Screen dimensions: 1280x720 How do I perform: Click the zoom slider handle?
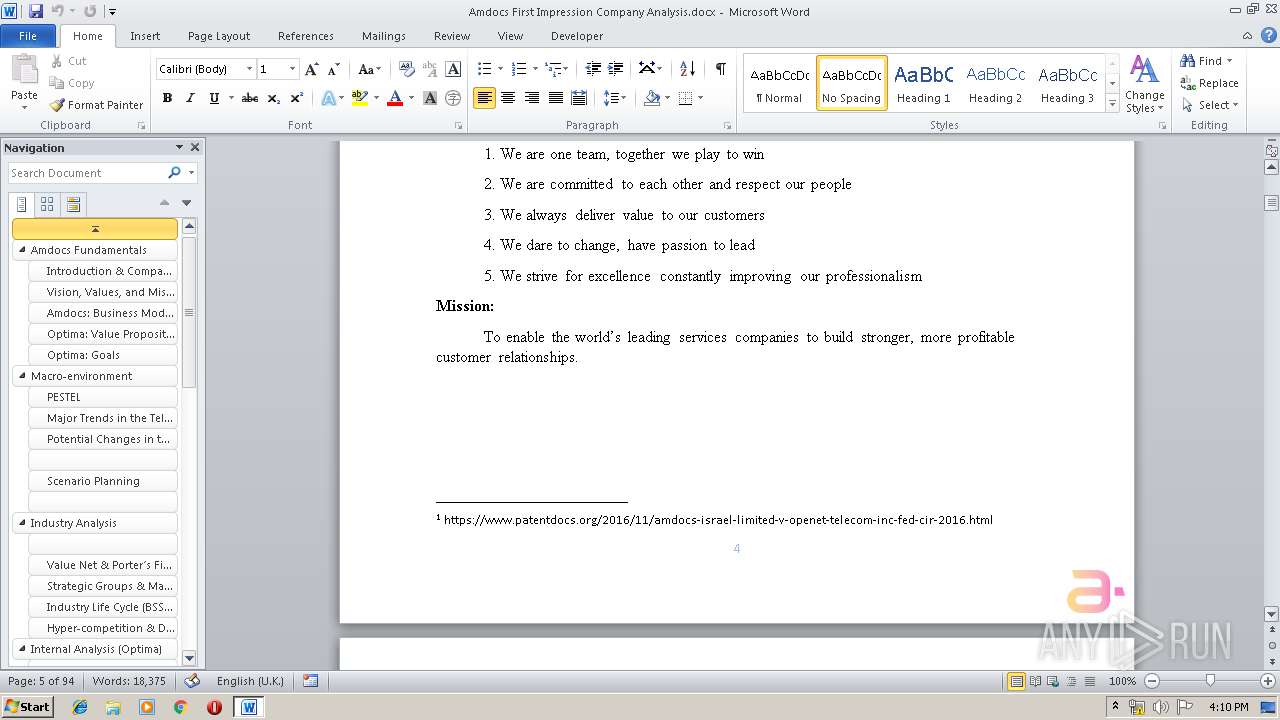pos(1210,680)
